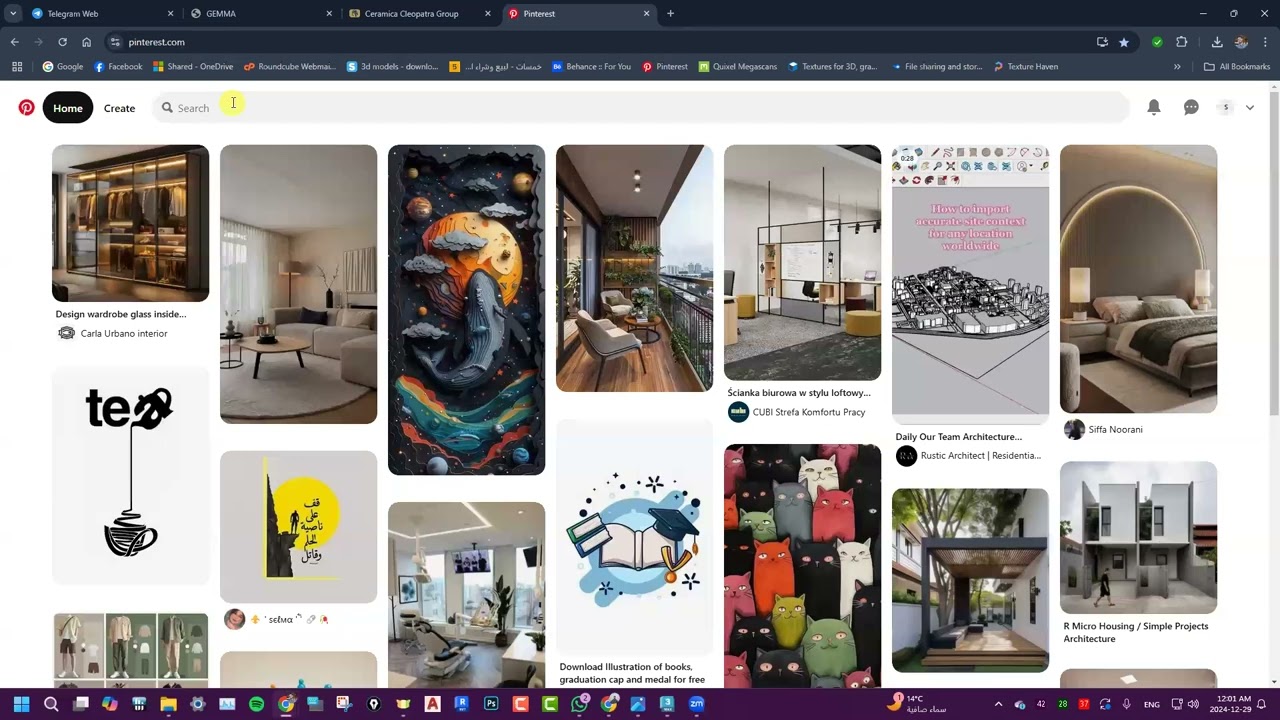Click Siffa Noorani profile link

coord(1115,430)
